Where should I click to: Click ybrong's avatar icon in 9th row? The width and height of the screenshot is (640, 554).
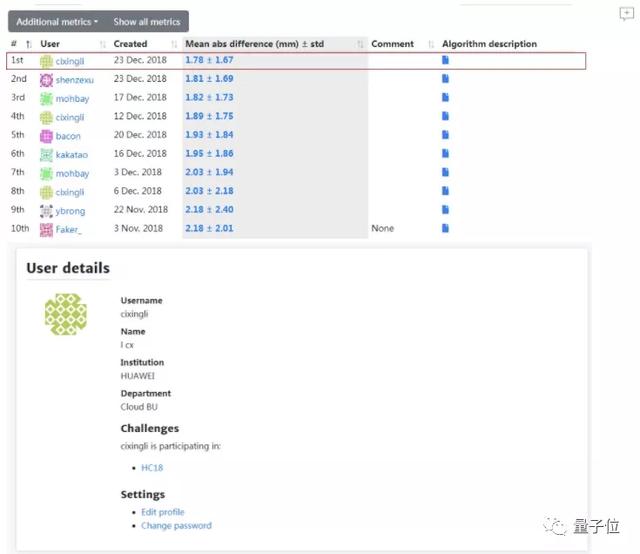(47, 211)
